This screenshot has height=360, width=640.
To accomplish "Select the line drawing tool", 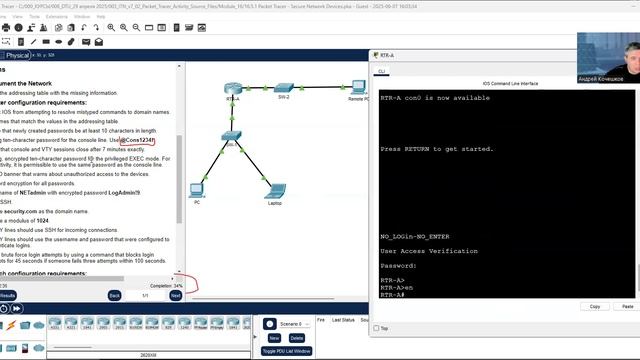I will click(x=33, y=42).
